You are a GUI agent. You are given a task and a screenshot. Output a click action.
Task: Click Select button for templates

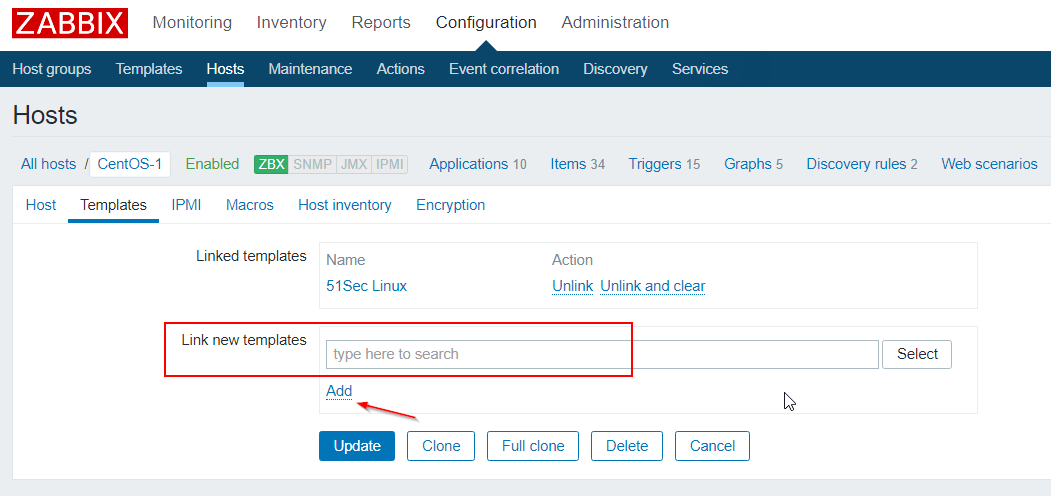(917, 354)
